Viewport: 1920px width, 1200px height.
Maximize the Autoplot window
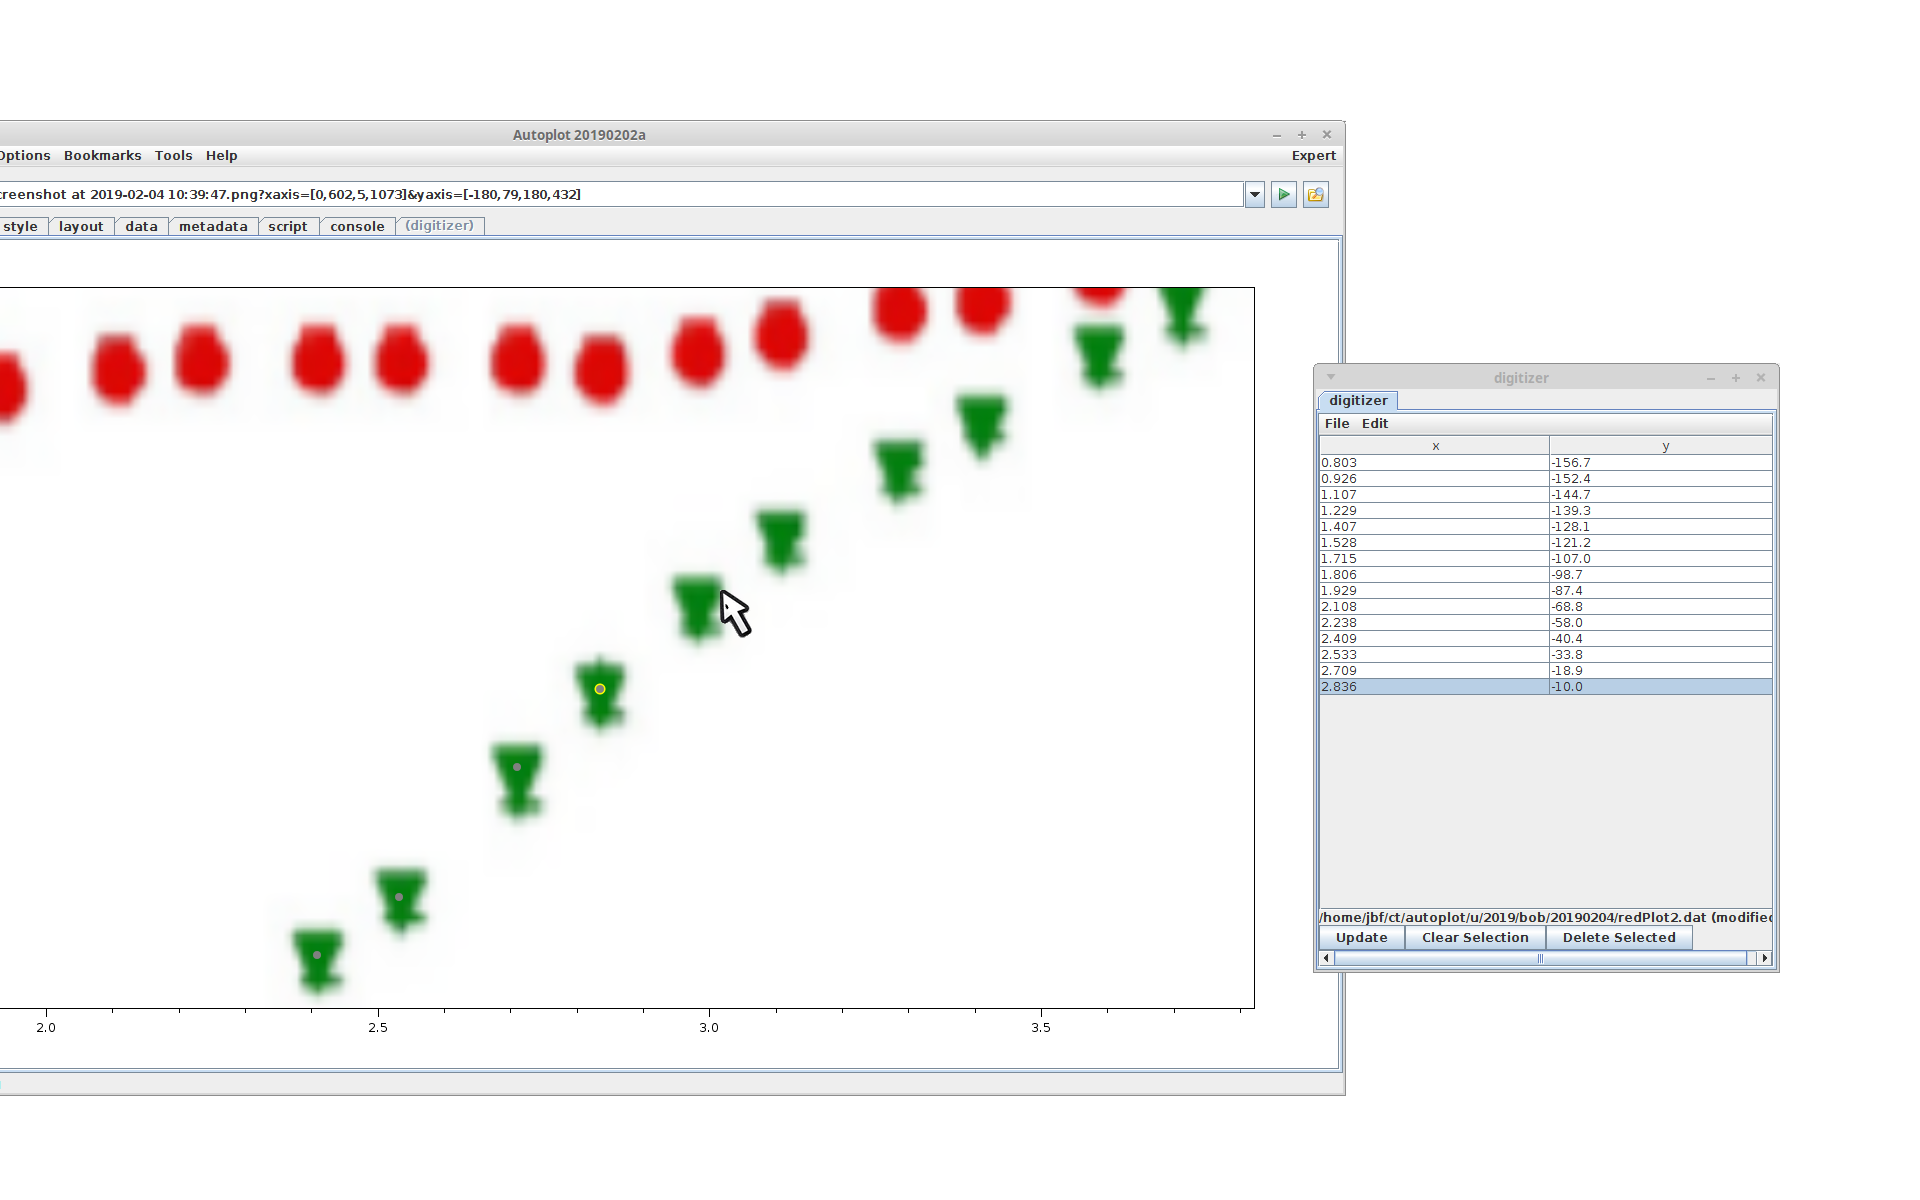pos(1302,135)
